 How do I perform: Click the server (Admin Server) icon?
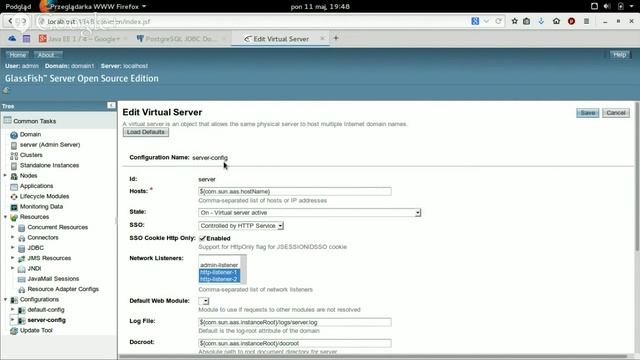click(x=14, y=145)
